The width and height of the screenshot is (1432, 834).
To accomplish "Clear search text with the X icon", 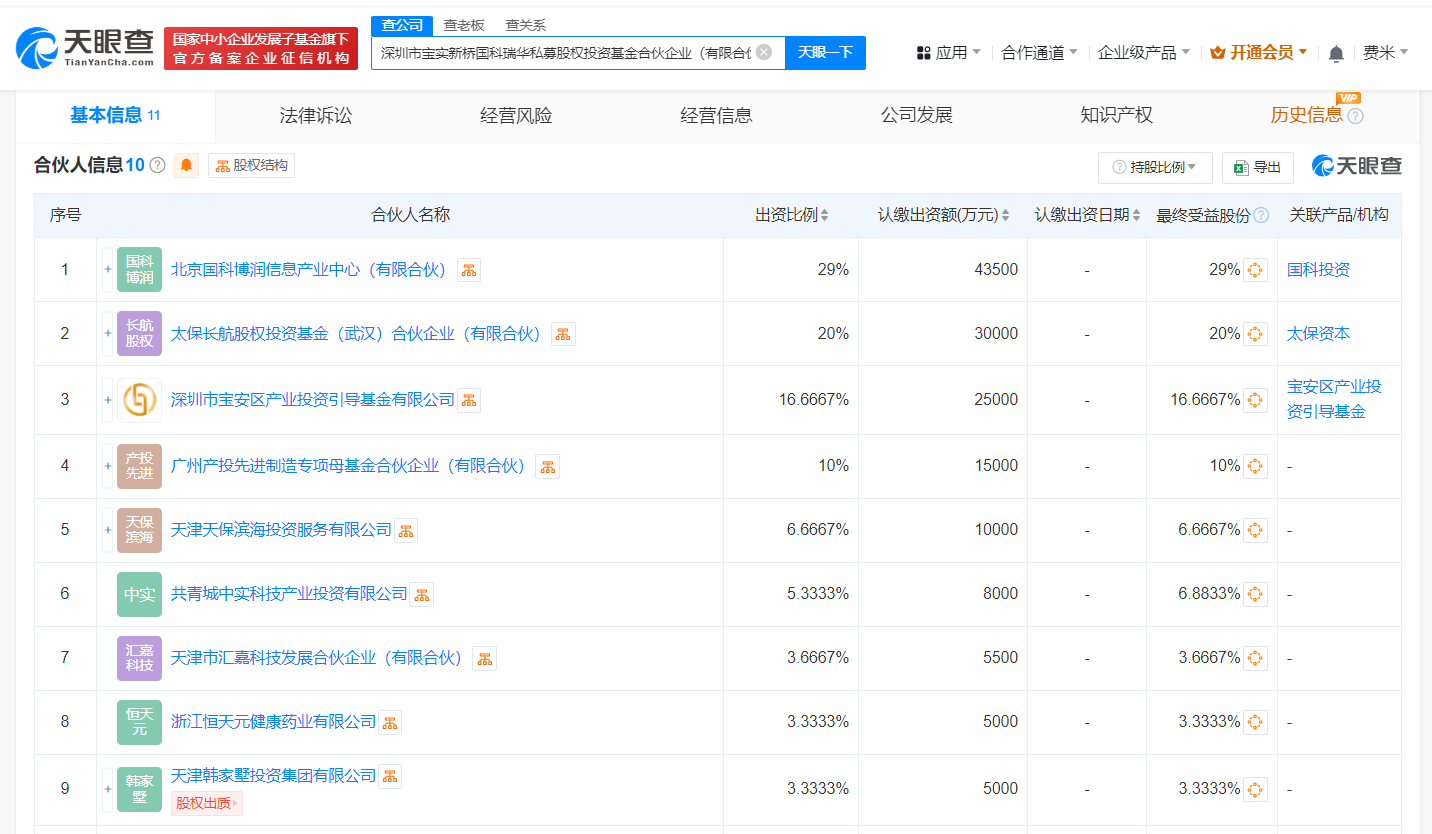I will point(764,52).
